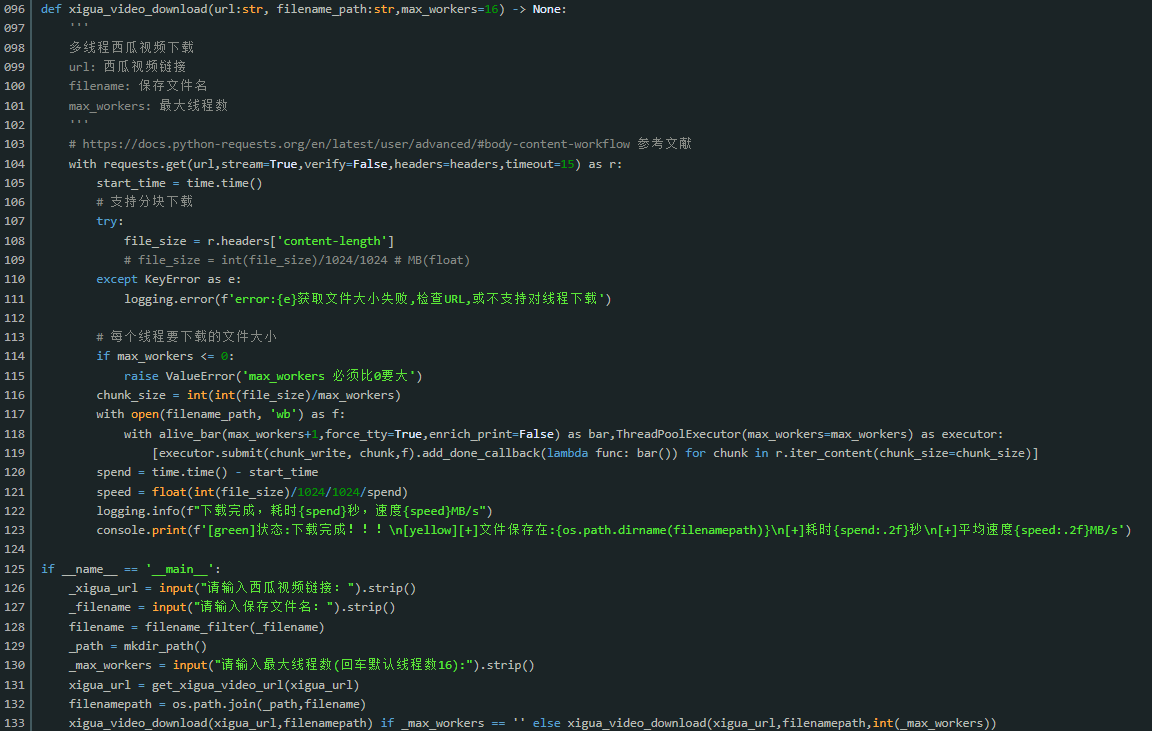
Task: Click 'except KeyError as e:' on line 110
Action: coord(169,279)
